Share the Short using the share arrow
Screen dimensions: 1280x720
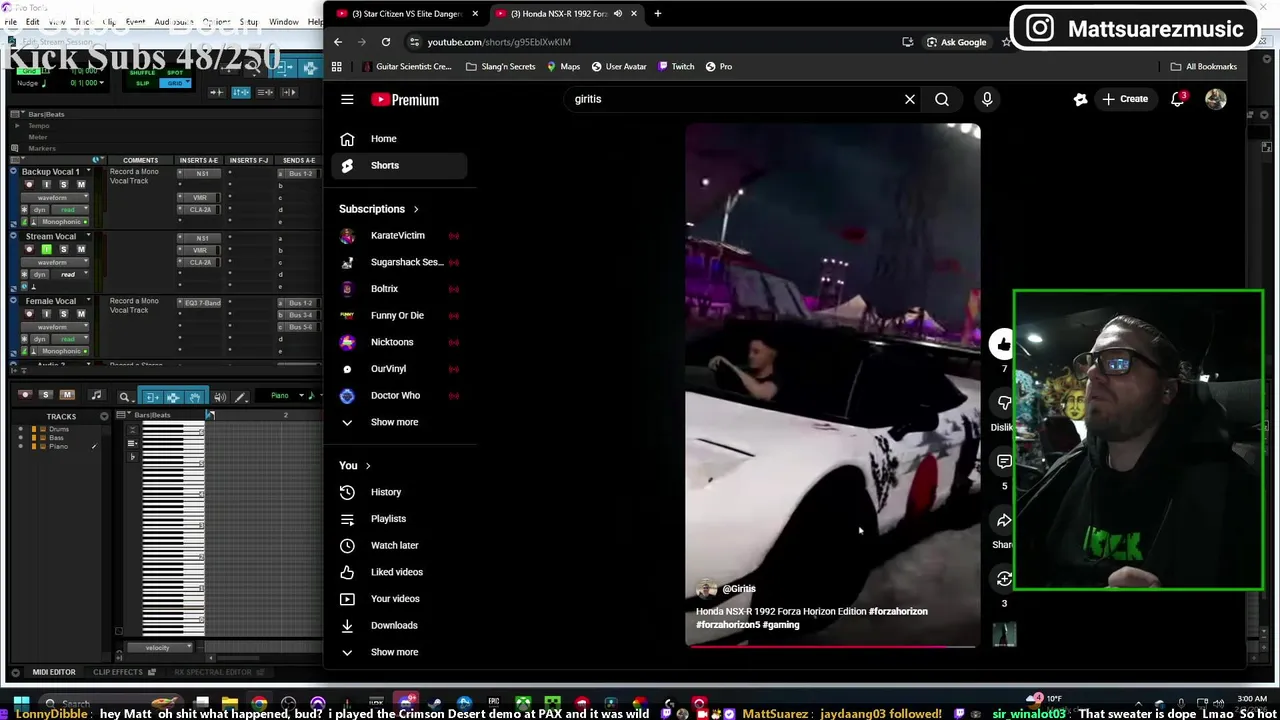[1004, 520]
